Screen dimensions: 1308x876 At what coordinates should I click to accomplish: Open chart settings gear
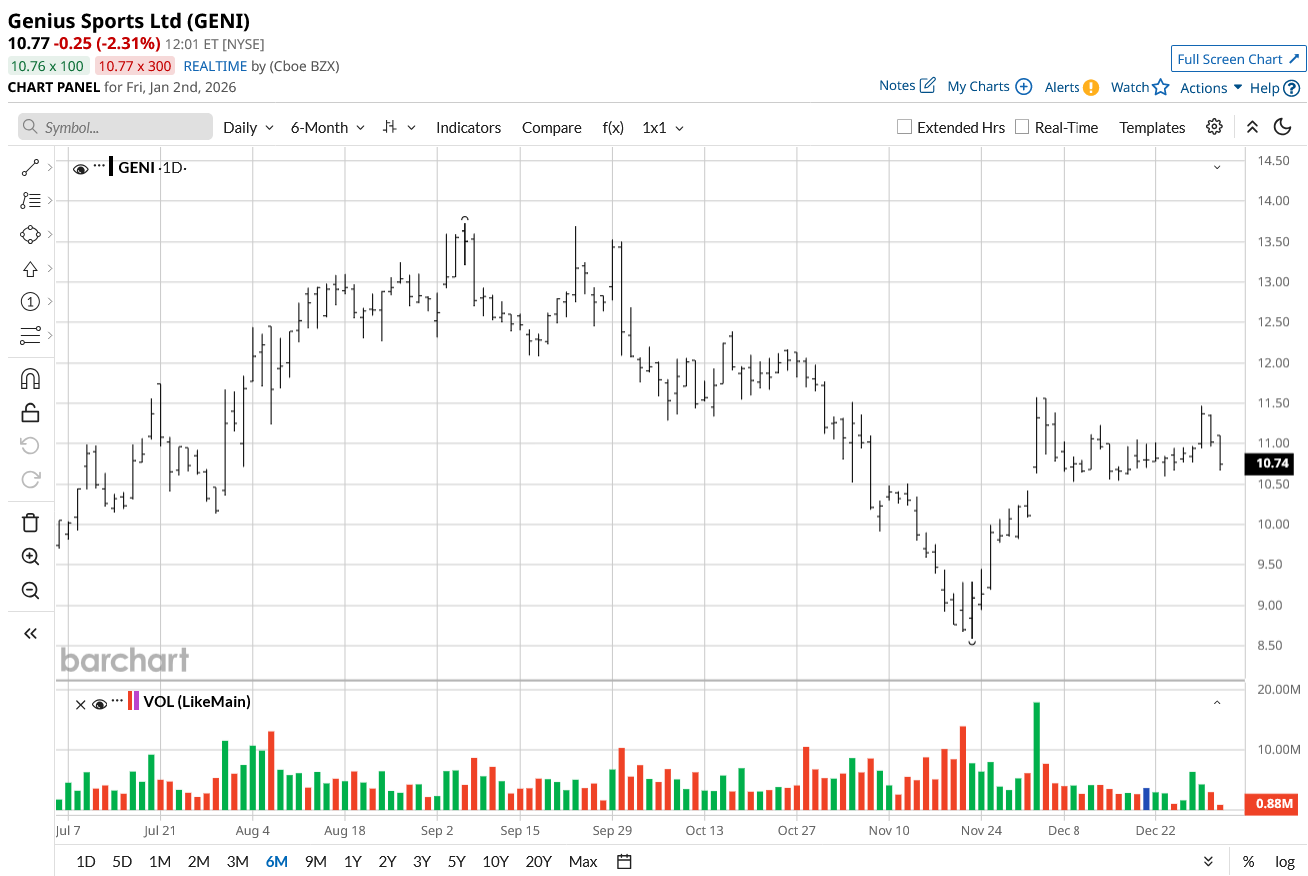click(1214, 127)
